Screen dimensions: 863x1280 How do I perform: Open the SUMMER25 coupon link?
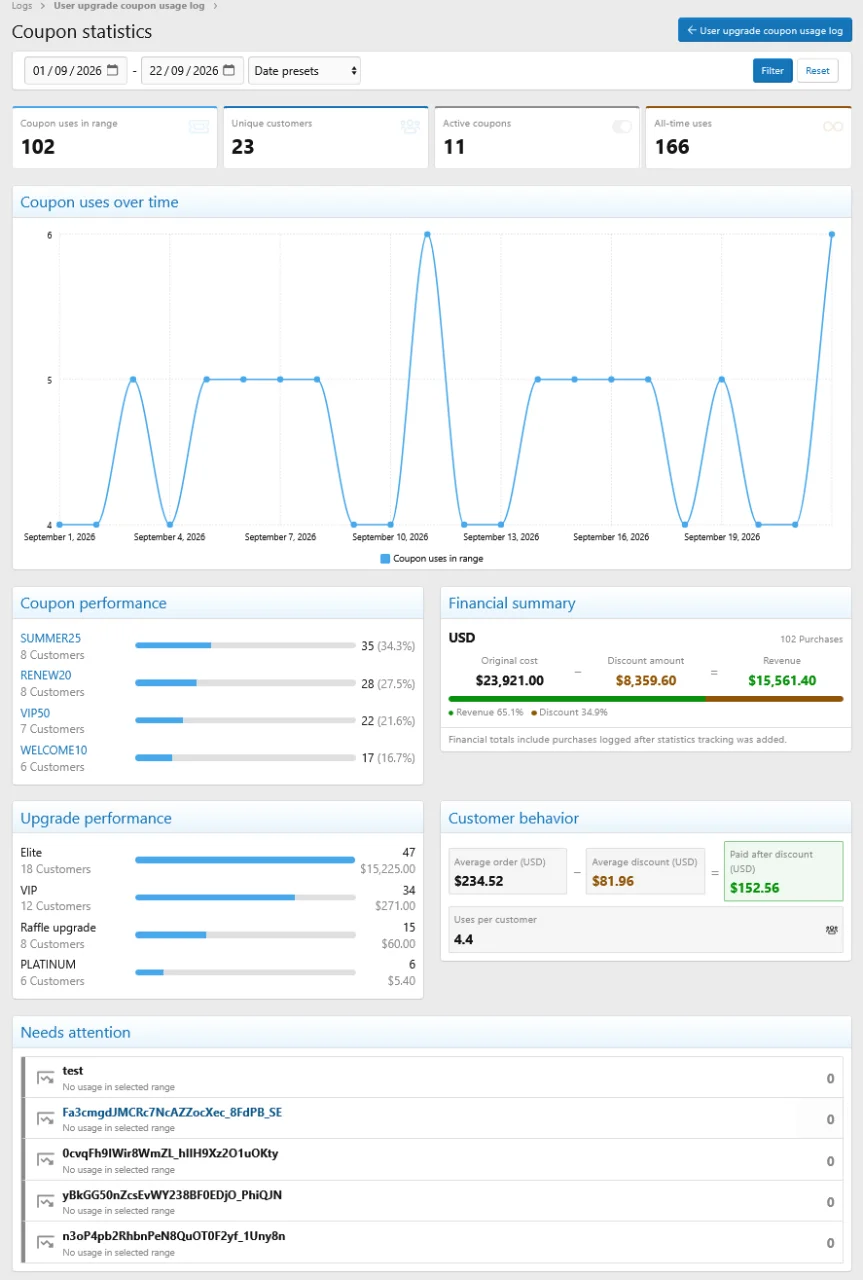tap(51, 638)
